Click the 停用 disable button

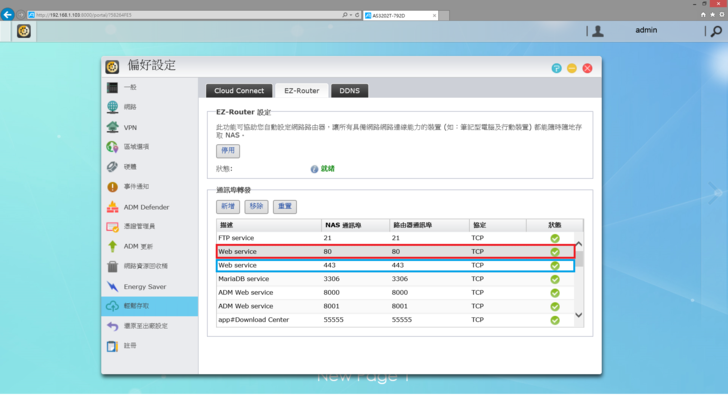[228, 151]
